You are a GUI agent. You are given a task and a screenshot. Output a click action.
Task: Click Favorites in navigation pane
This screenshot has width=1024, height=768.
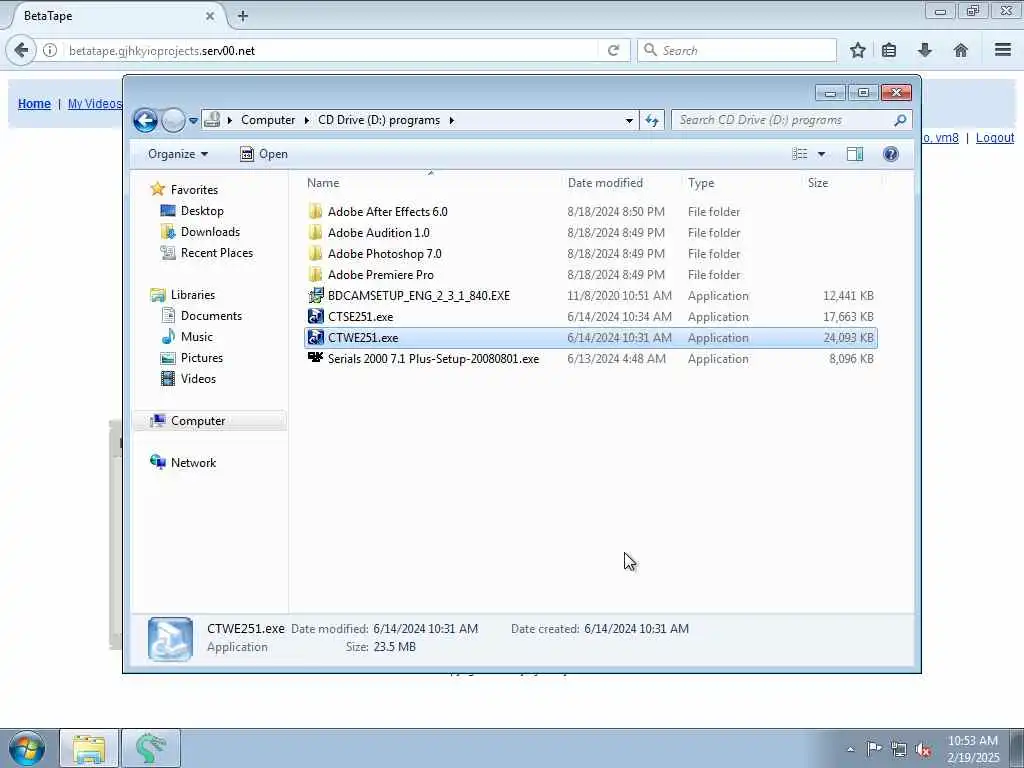(x=194, y=189)
